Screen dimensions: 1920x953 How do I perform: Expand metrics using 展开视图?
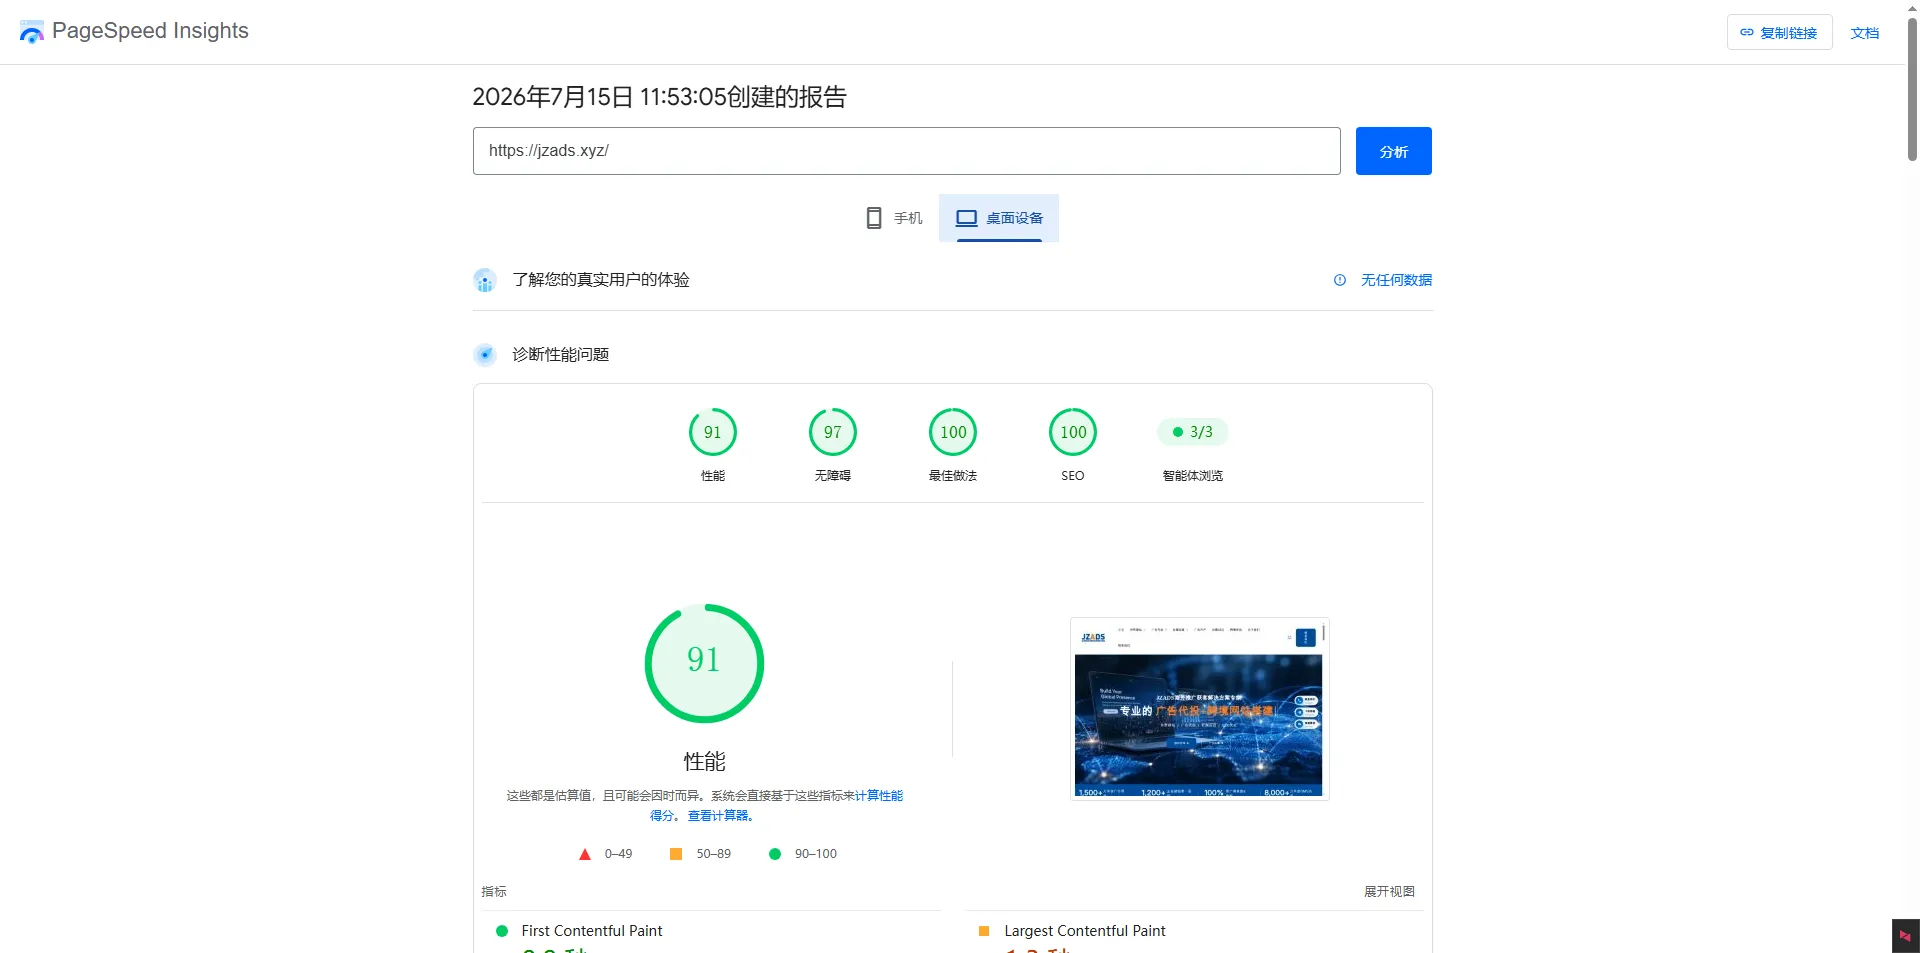(x=1389, y=891)
